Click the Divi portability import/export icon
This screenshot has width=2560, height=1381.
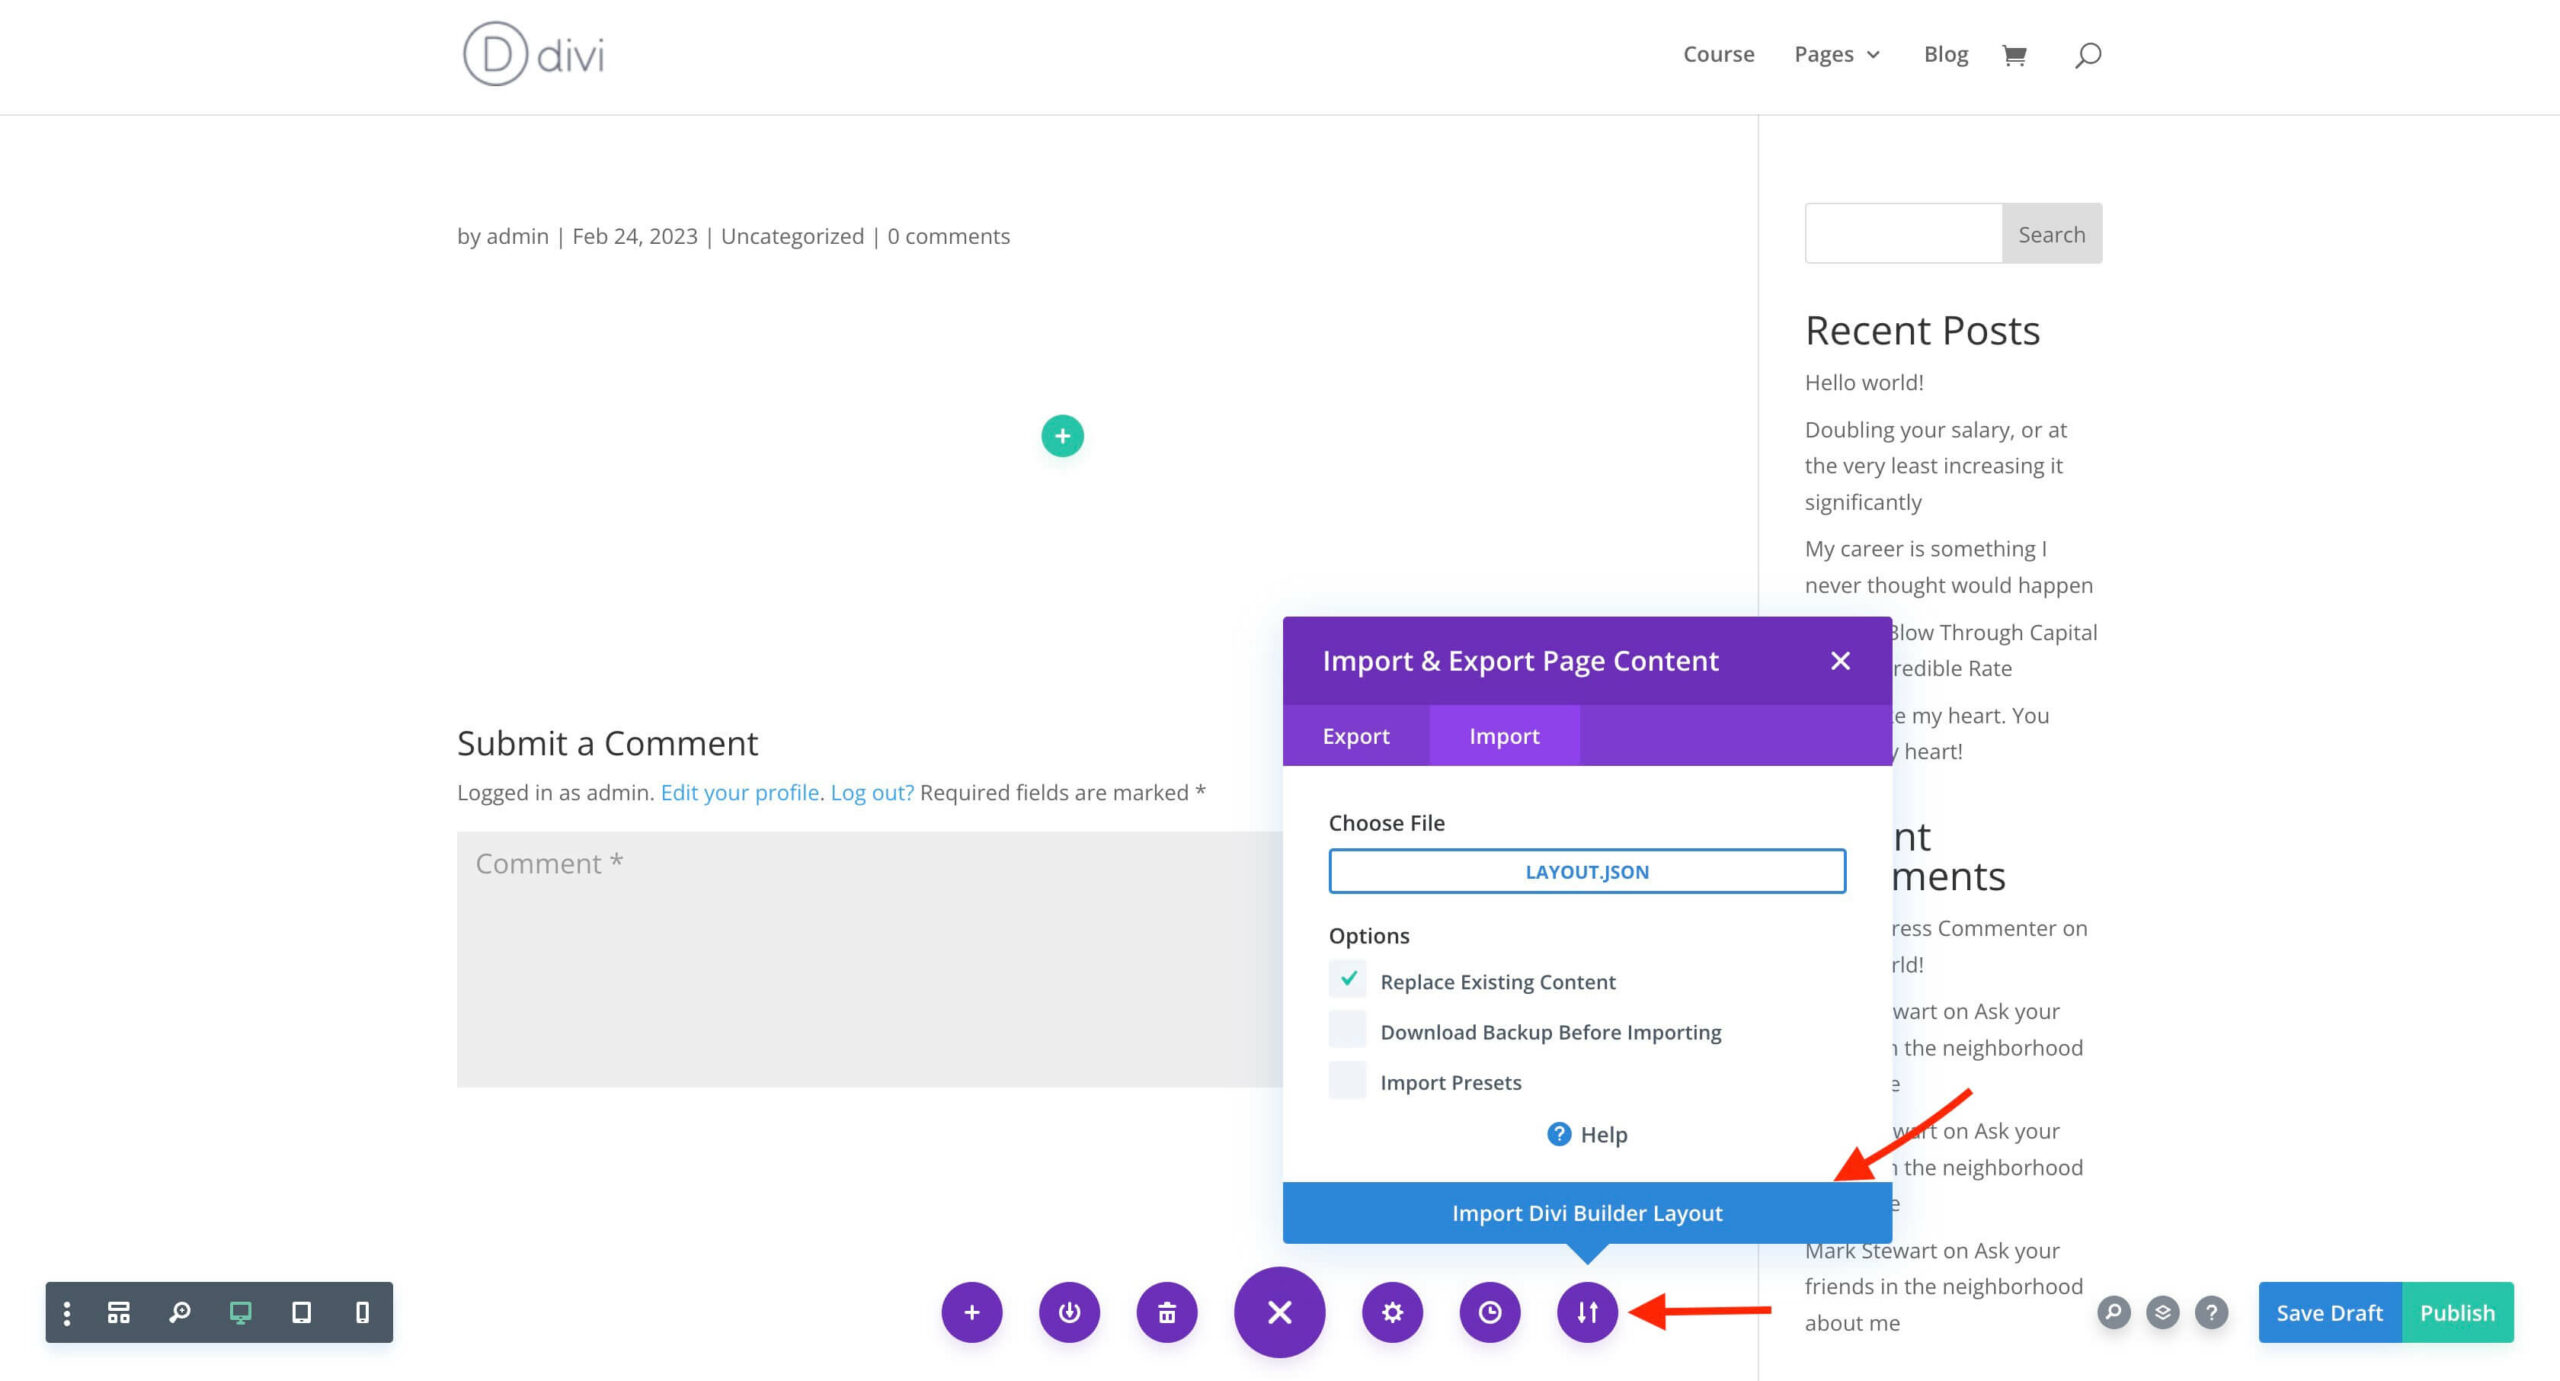click(x=1588, y=1311)
